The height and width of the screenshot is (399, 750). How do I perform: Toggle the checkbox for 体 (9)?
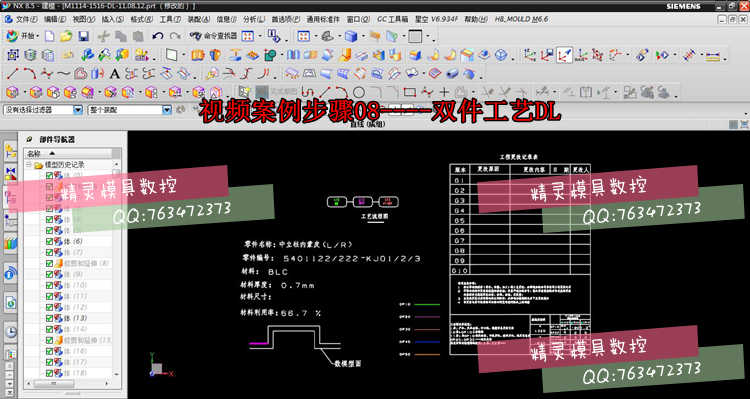[49, 275]
